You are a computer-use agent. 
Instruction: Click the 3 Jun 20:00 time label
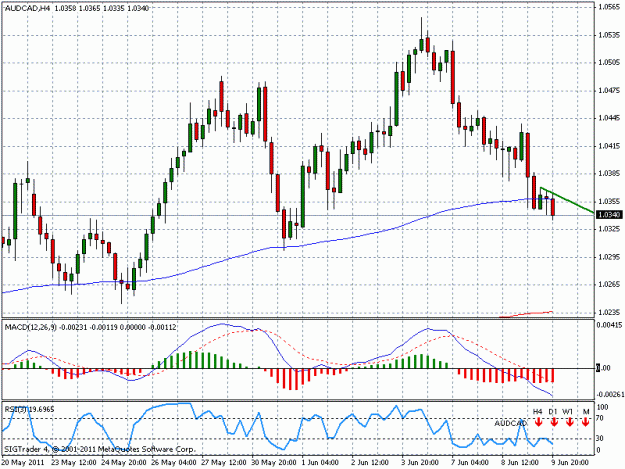[x=420, y=463]
